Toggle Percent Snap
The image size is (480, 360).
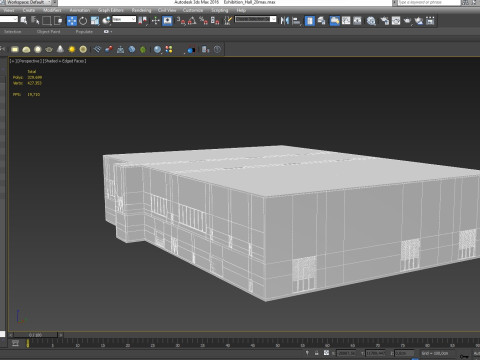[203, 21]
